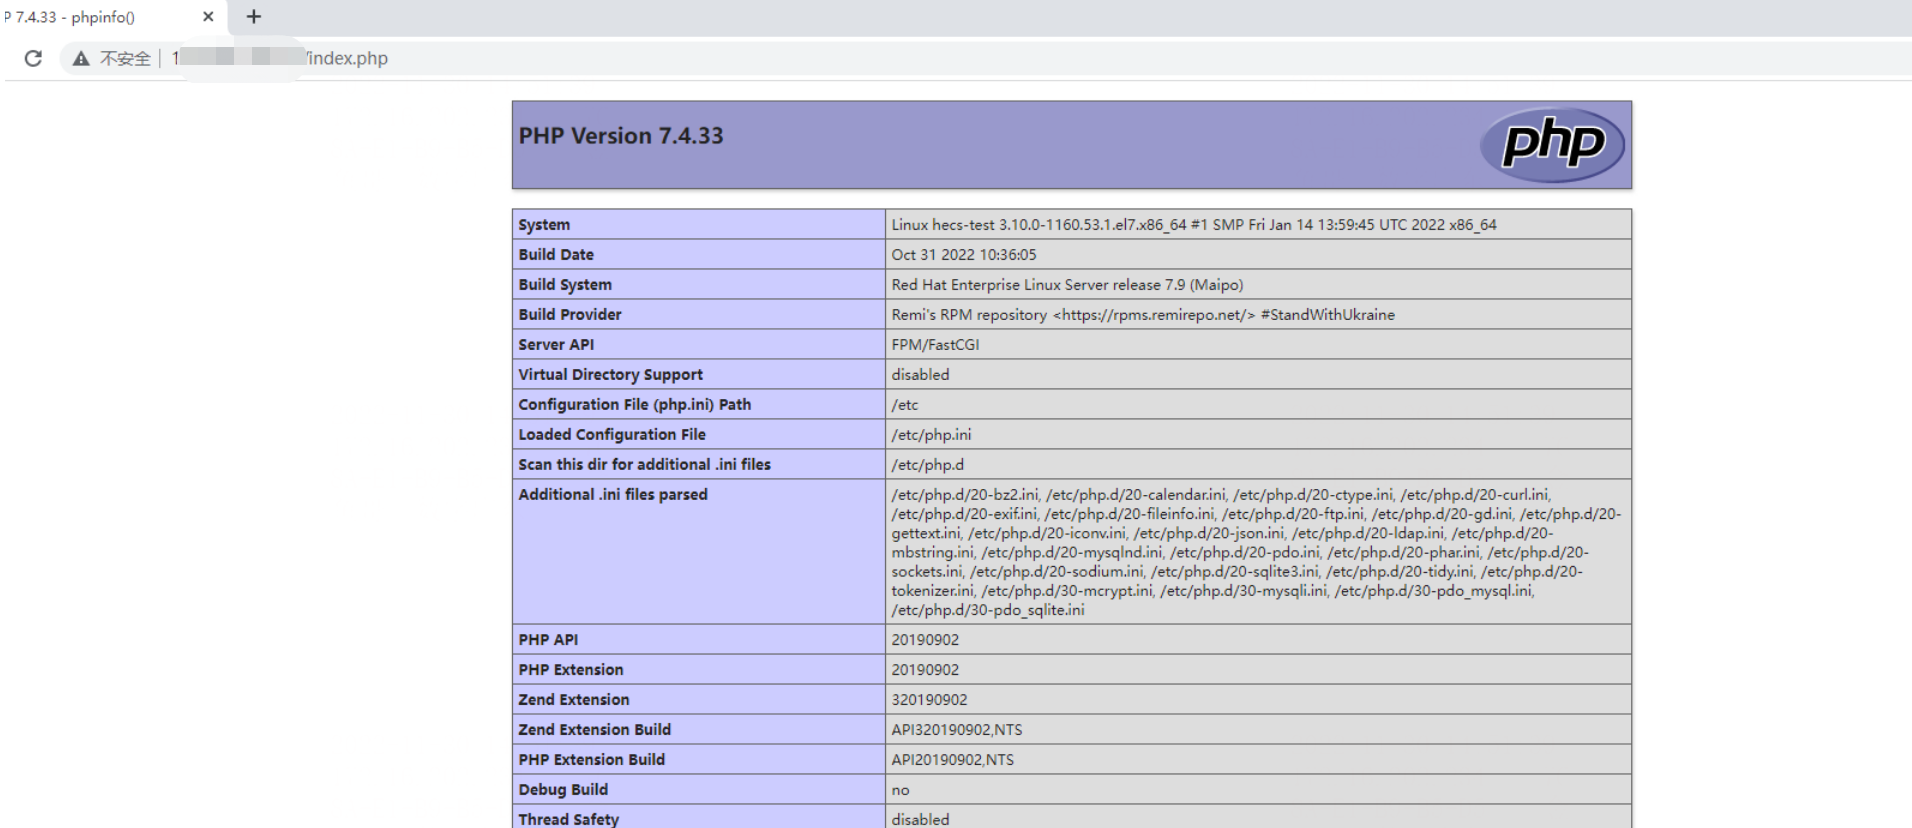Image resolution: width=1912 pixels, height=828 pixels.
Task: Click the Remi's RPM repository value
Action: click(x=1143, y=315)
